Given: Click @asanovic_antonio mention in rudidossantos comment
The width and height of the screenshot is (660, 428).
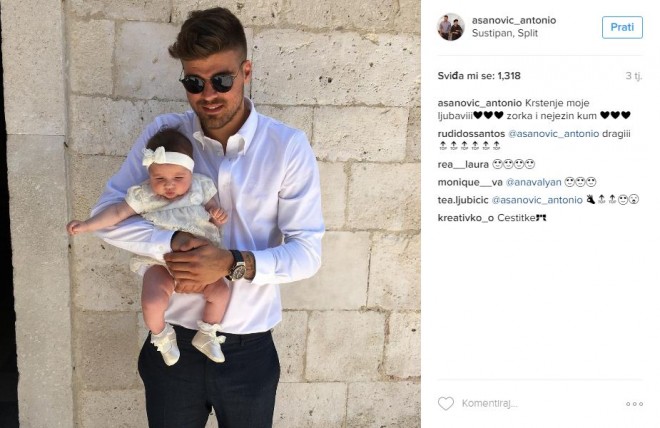Looking at the screenshot, I should pos(554,134).
